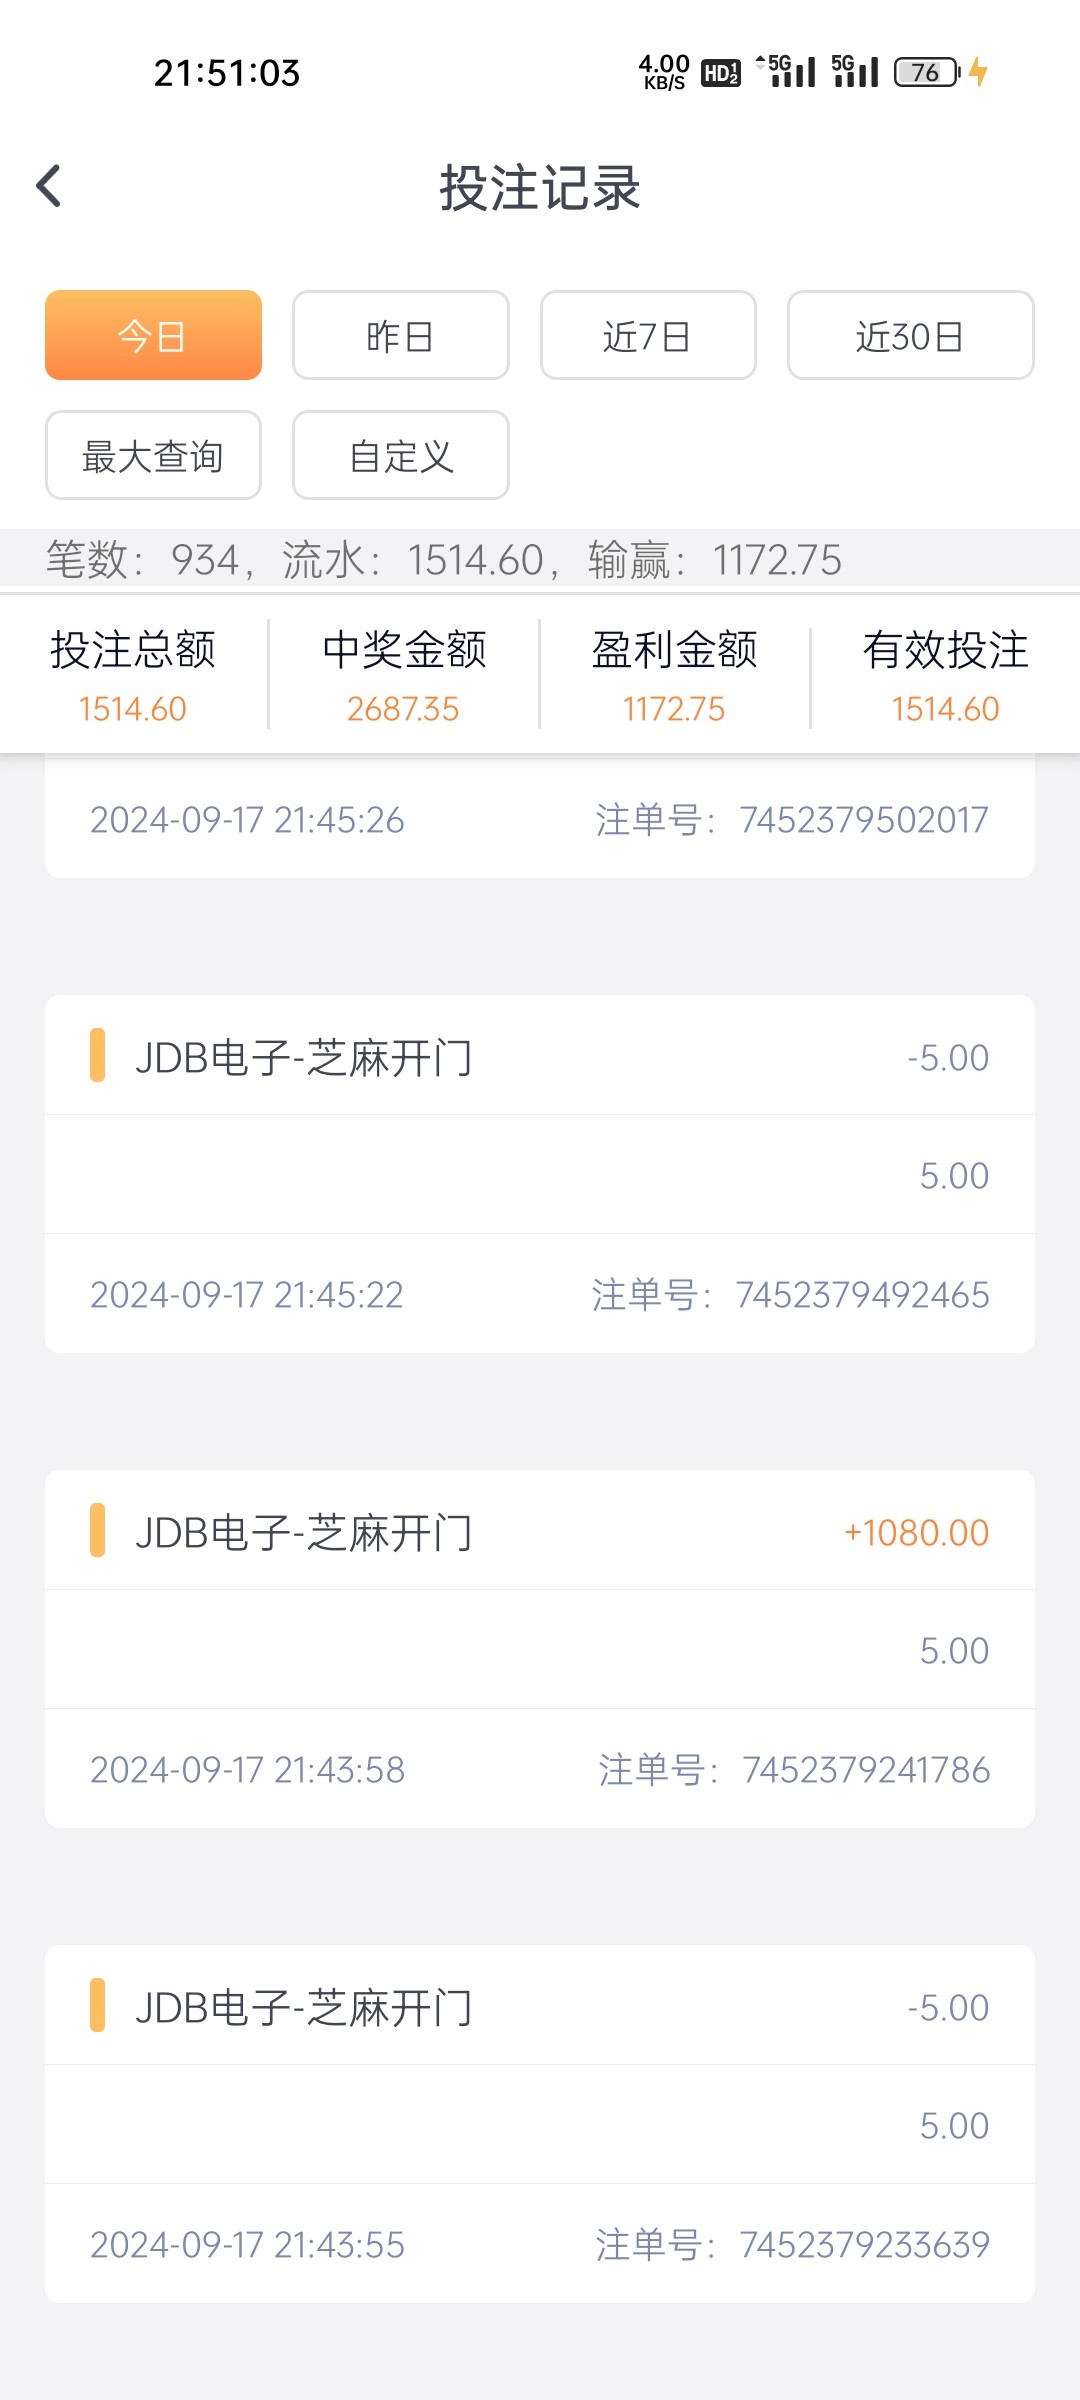Tap the orange charging bolt icon
This screenshot has height=2400, width=1080.
coord(979,72)
